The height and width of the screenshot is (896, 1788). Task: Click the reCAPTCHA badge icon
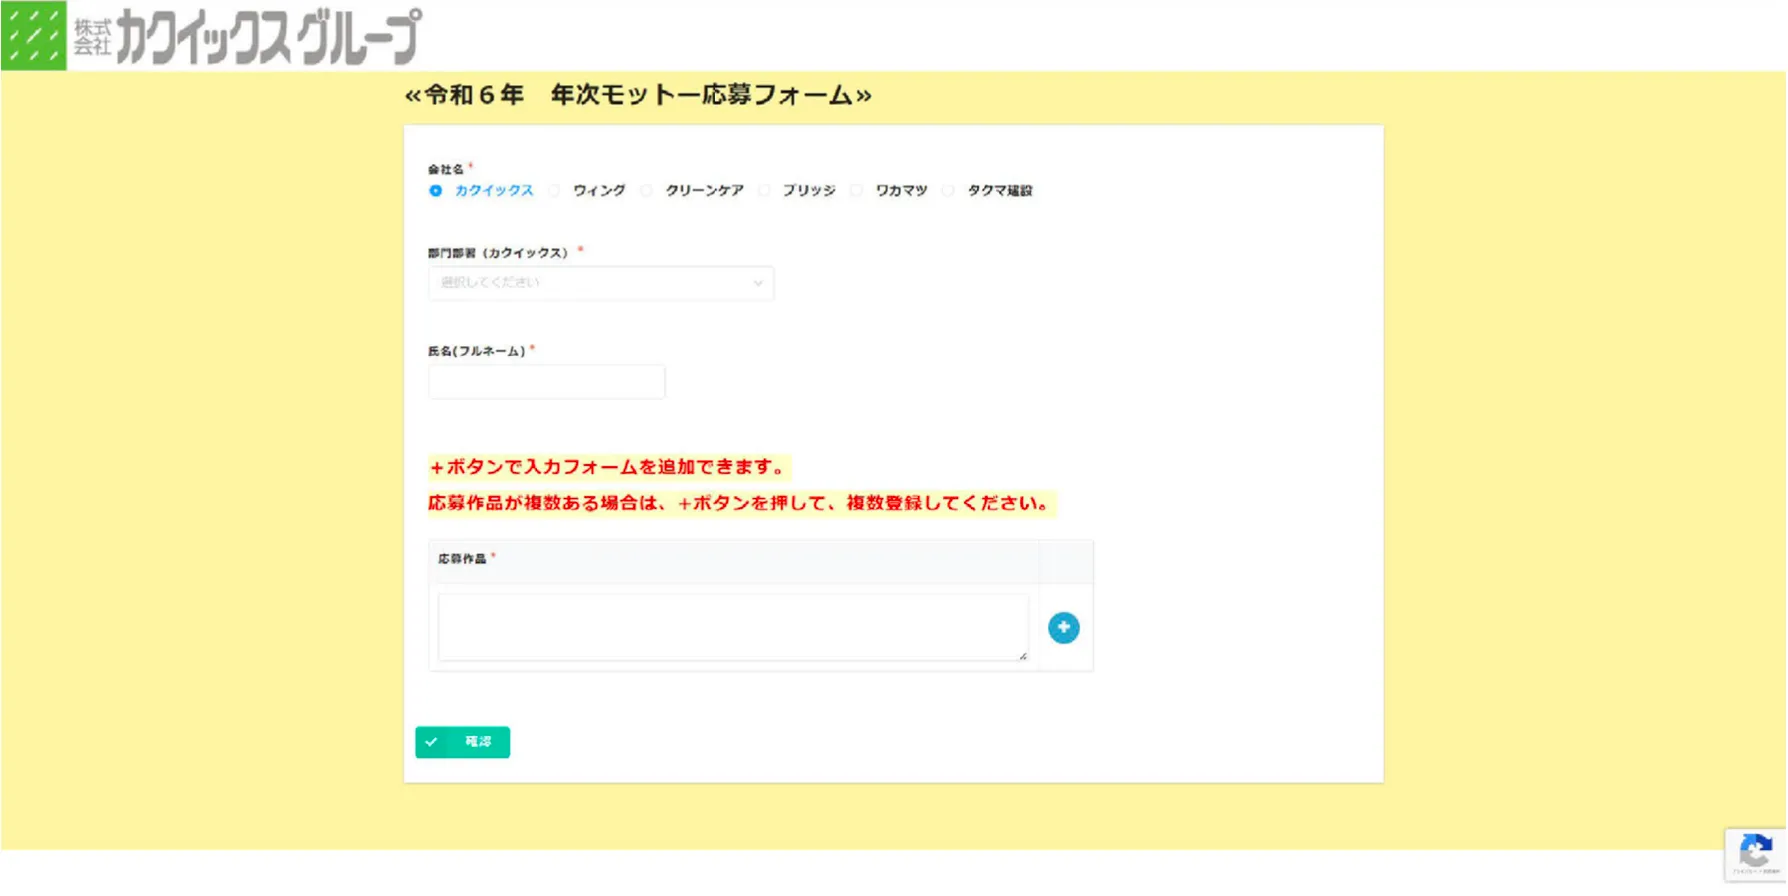pos(1755,853)
